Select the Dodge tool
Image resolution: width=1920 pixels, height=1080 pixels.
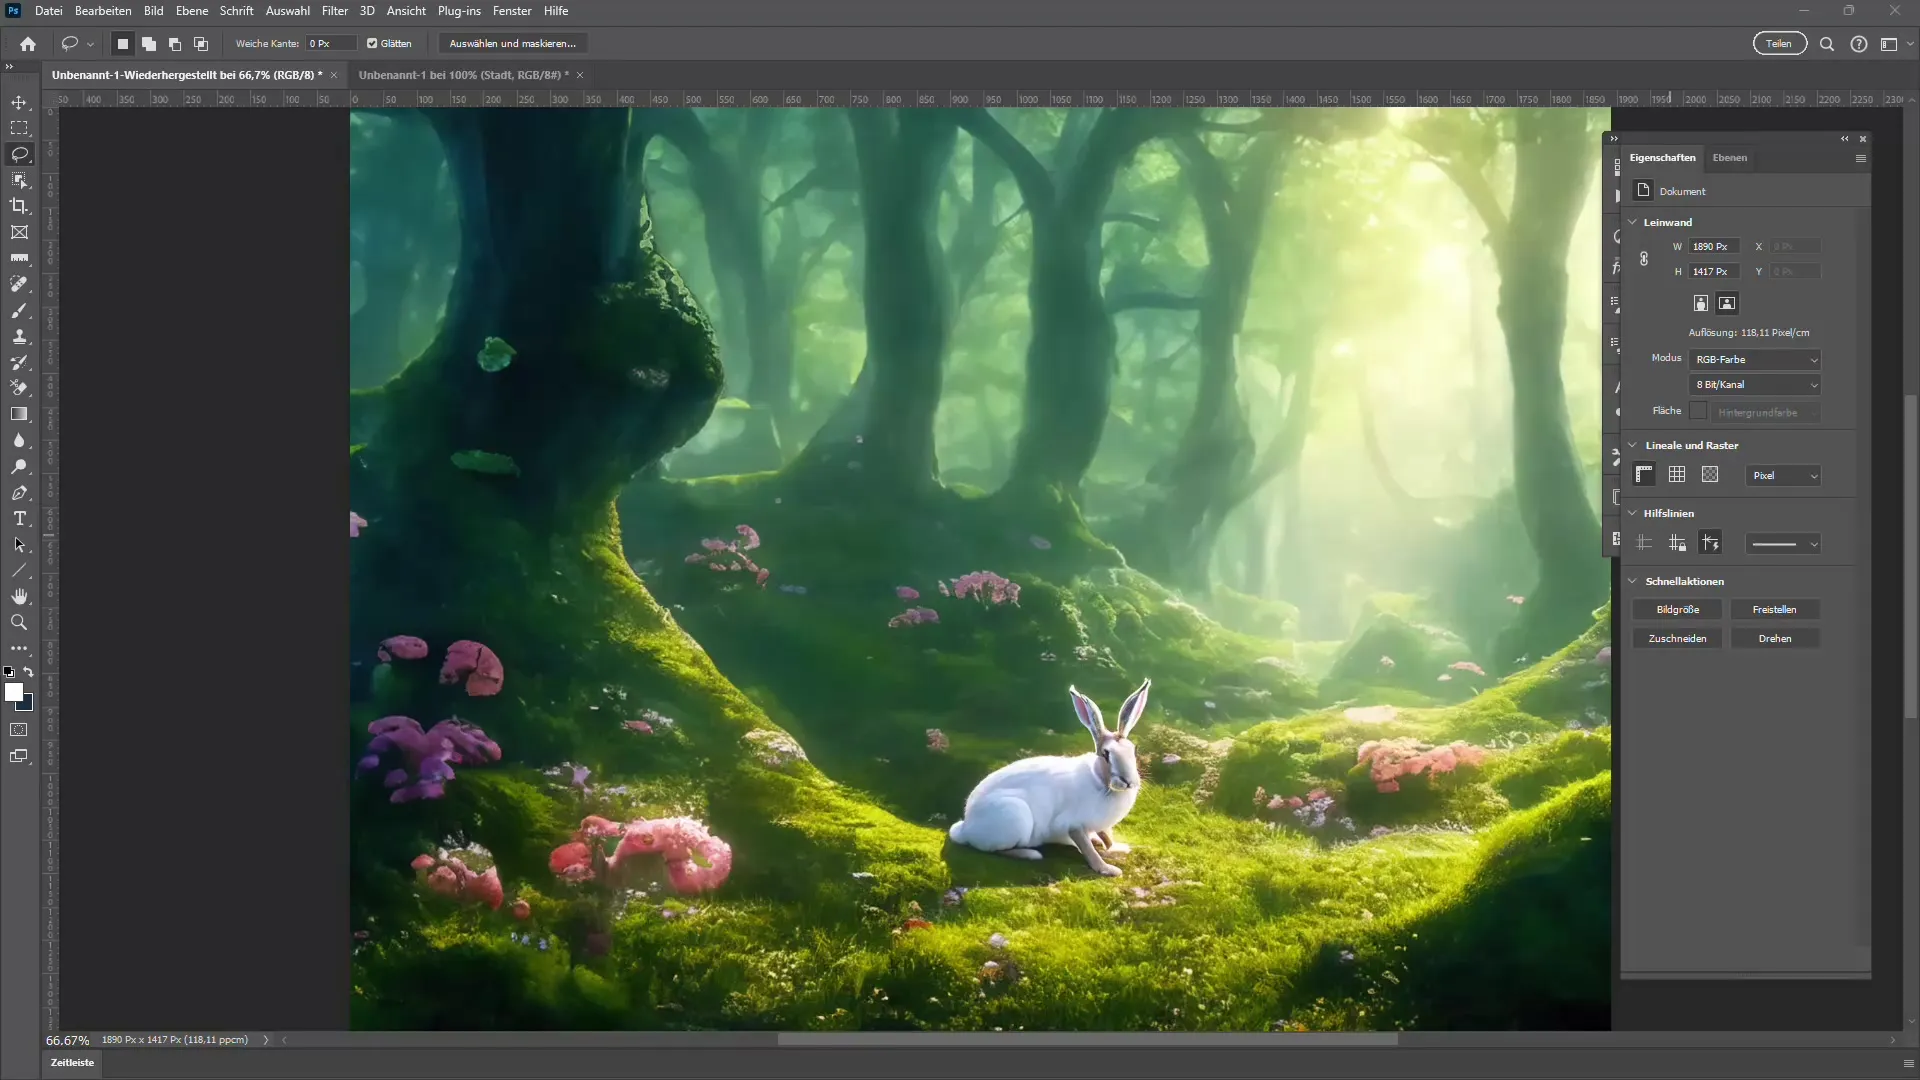pyautogui.click(x=19, y=466)
